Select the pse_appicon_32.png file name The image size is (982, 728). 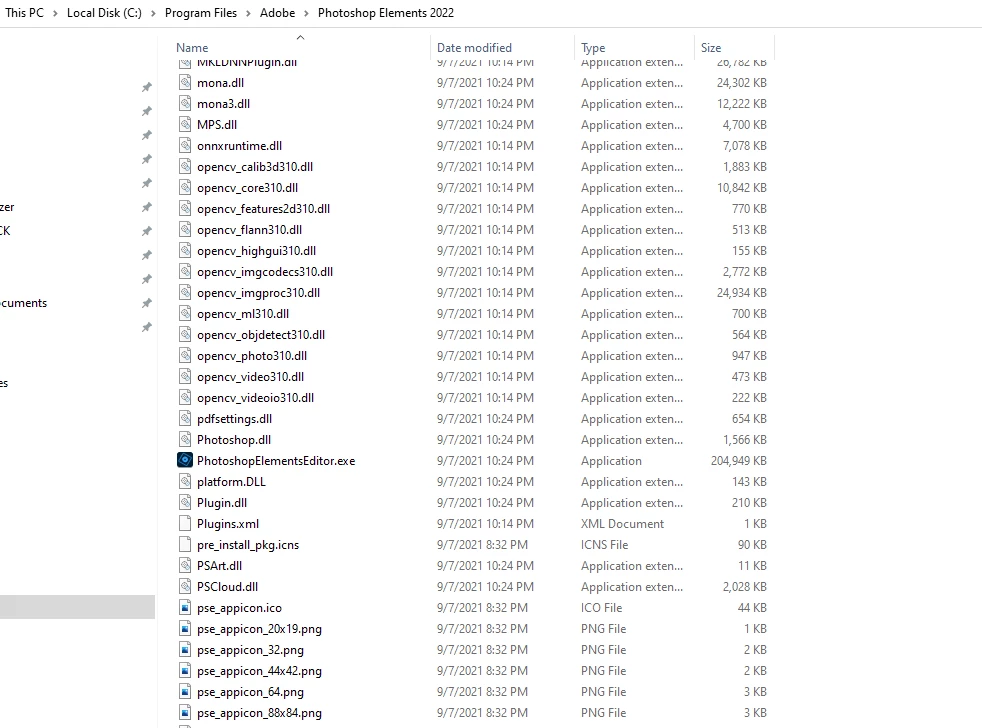tap(251, 650)
